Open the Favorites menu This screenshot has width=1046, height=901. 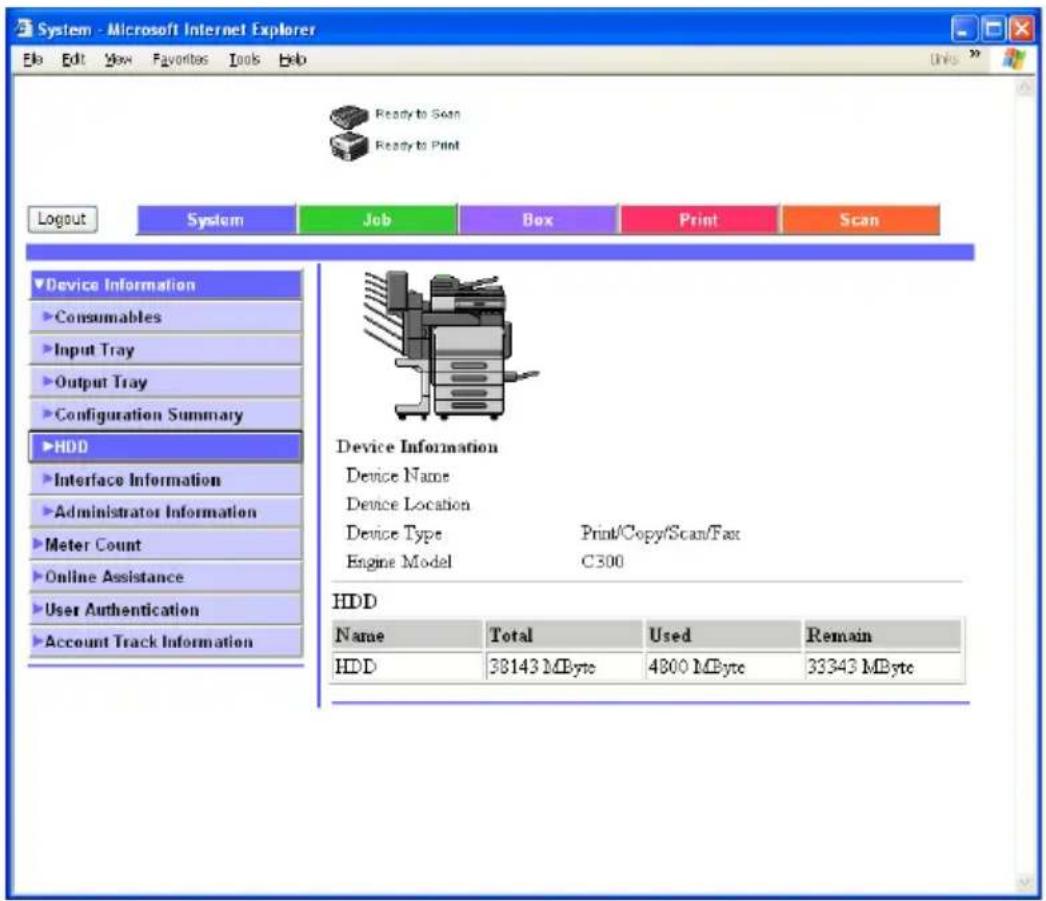point(180,59)
